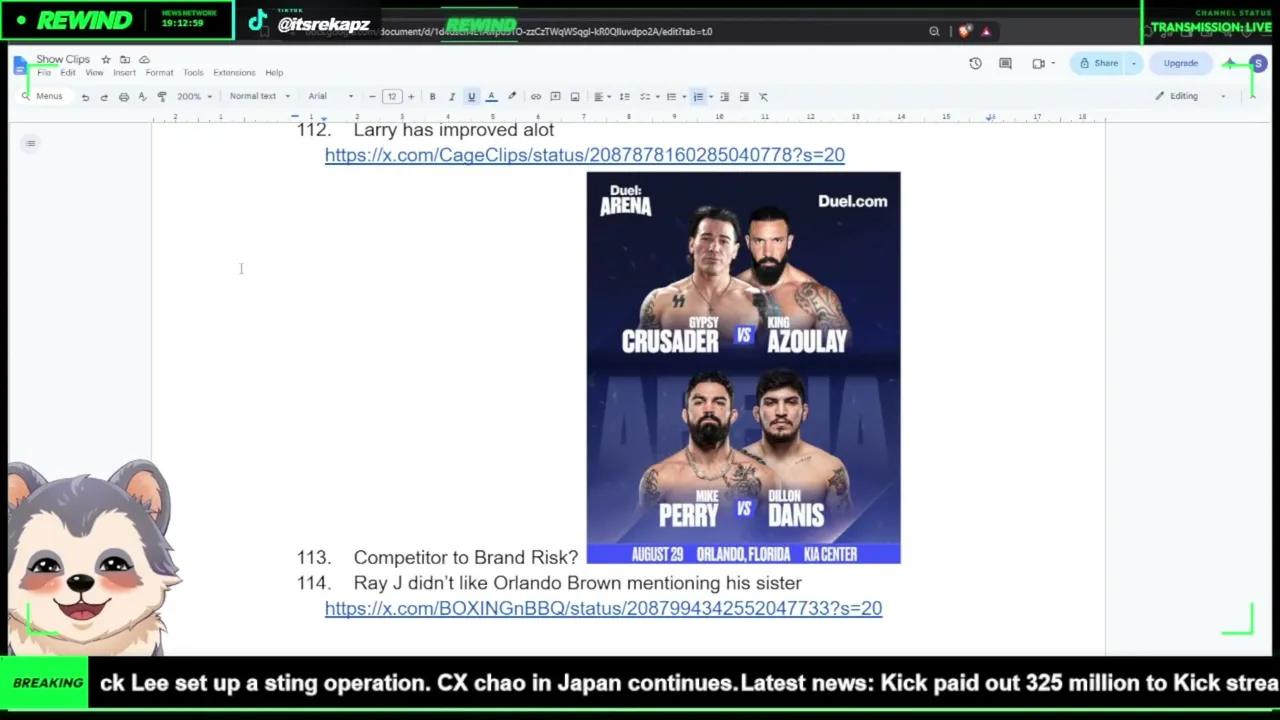Open the Extensions menu
Image resolution: width=1280 pixels, height=720 pixels.
click(x=234, y=73)
